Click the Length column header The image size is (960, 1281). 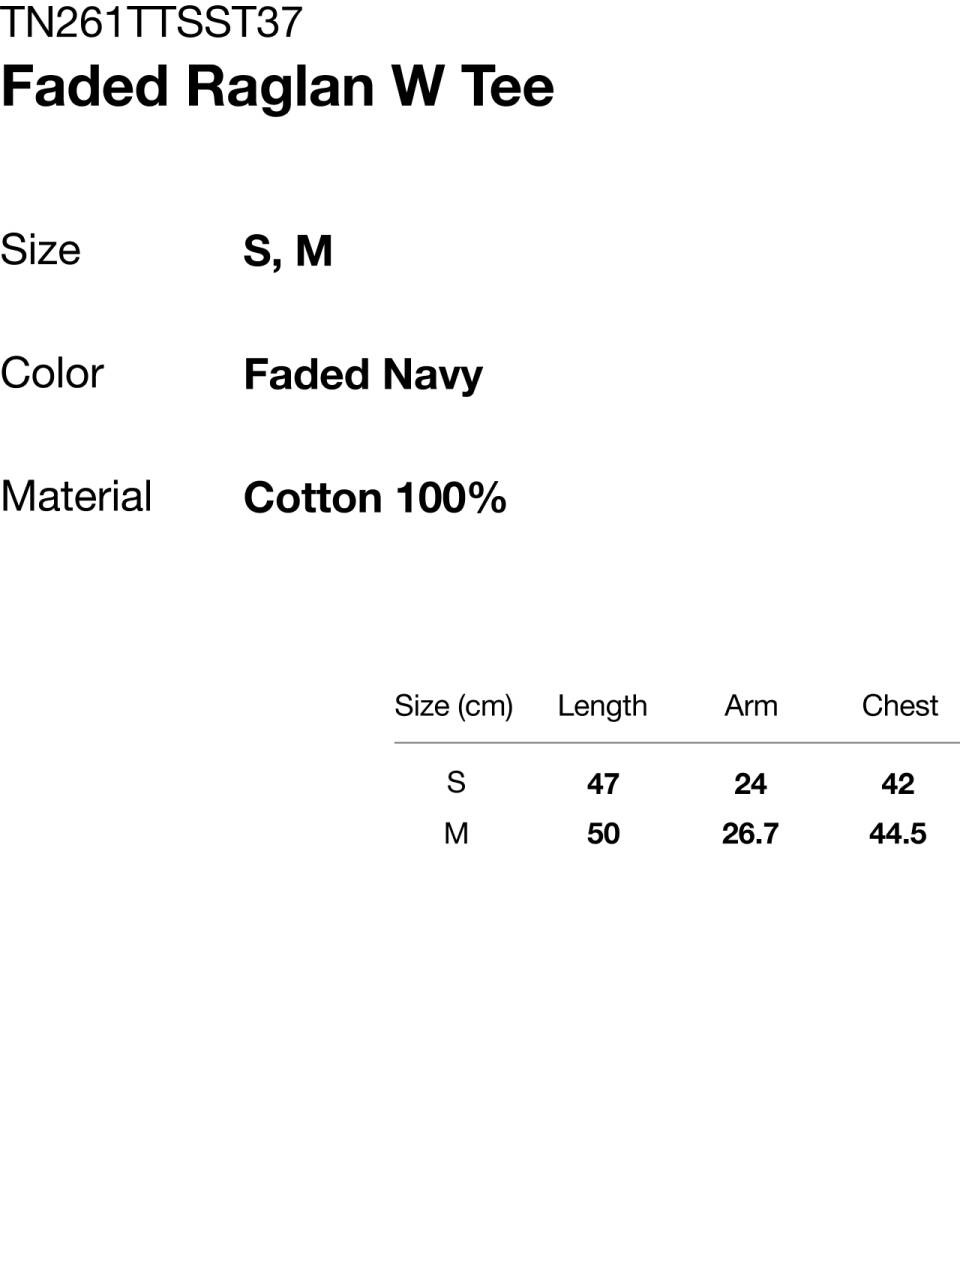[x=603, y=706]
